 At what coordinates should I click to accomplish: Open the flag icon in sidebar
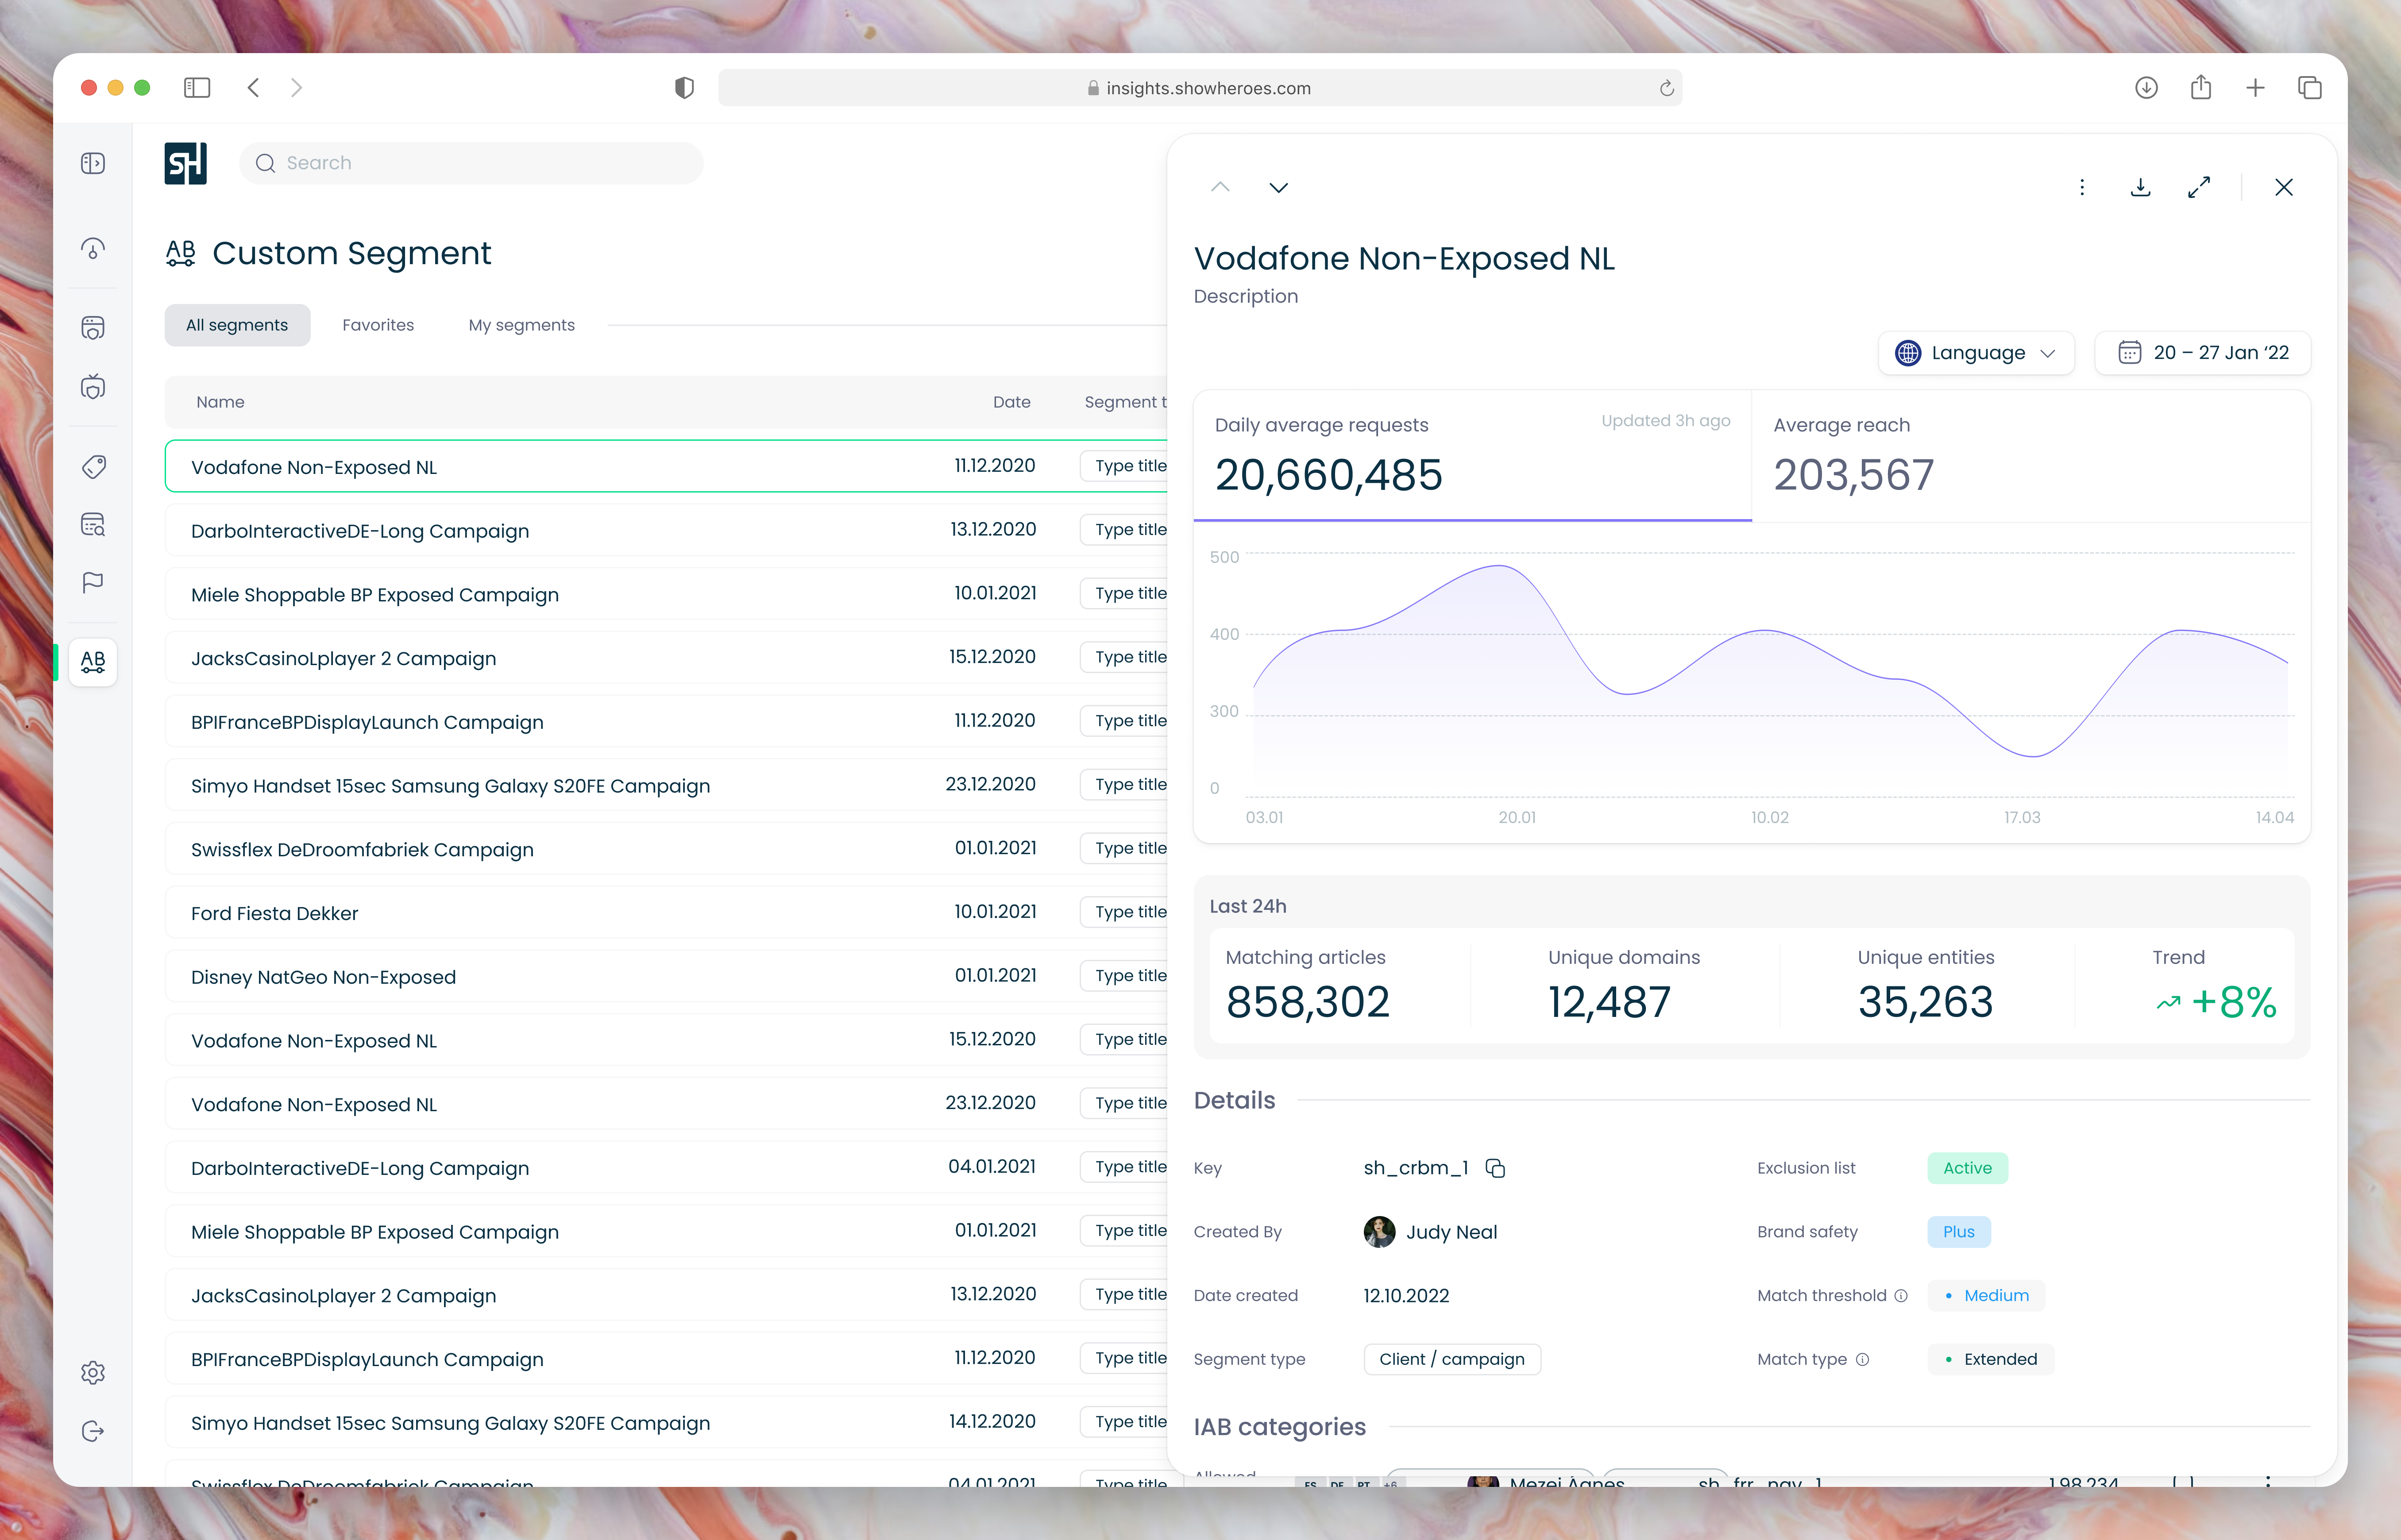coord(93,583)
